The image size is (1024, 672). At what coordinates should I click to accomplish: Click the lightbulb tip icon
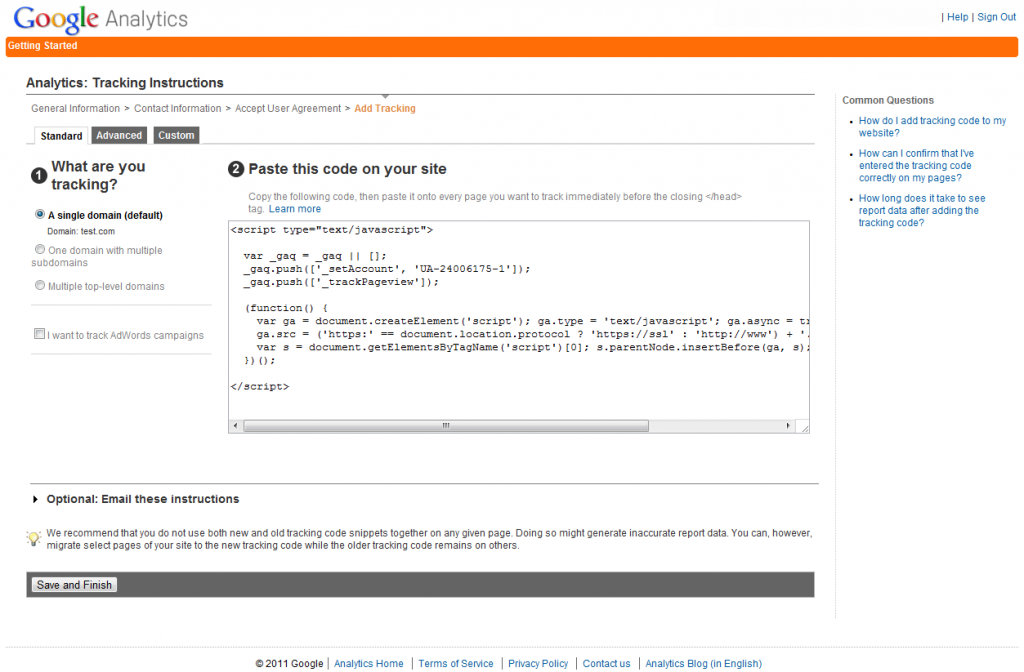point(33,538)
